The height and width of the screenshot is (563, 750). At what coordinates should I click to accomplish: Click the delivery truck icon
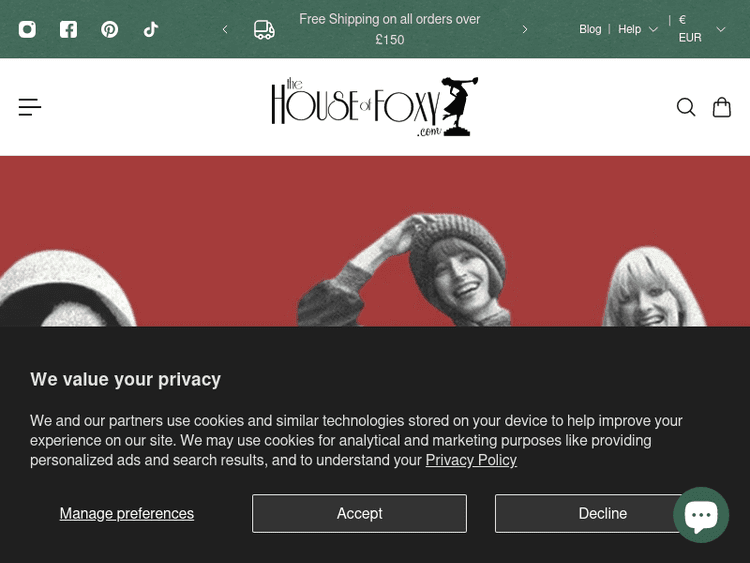(x=264, y=29)
